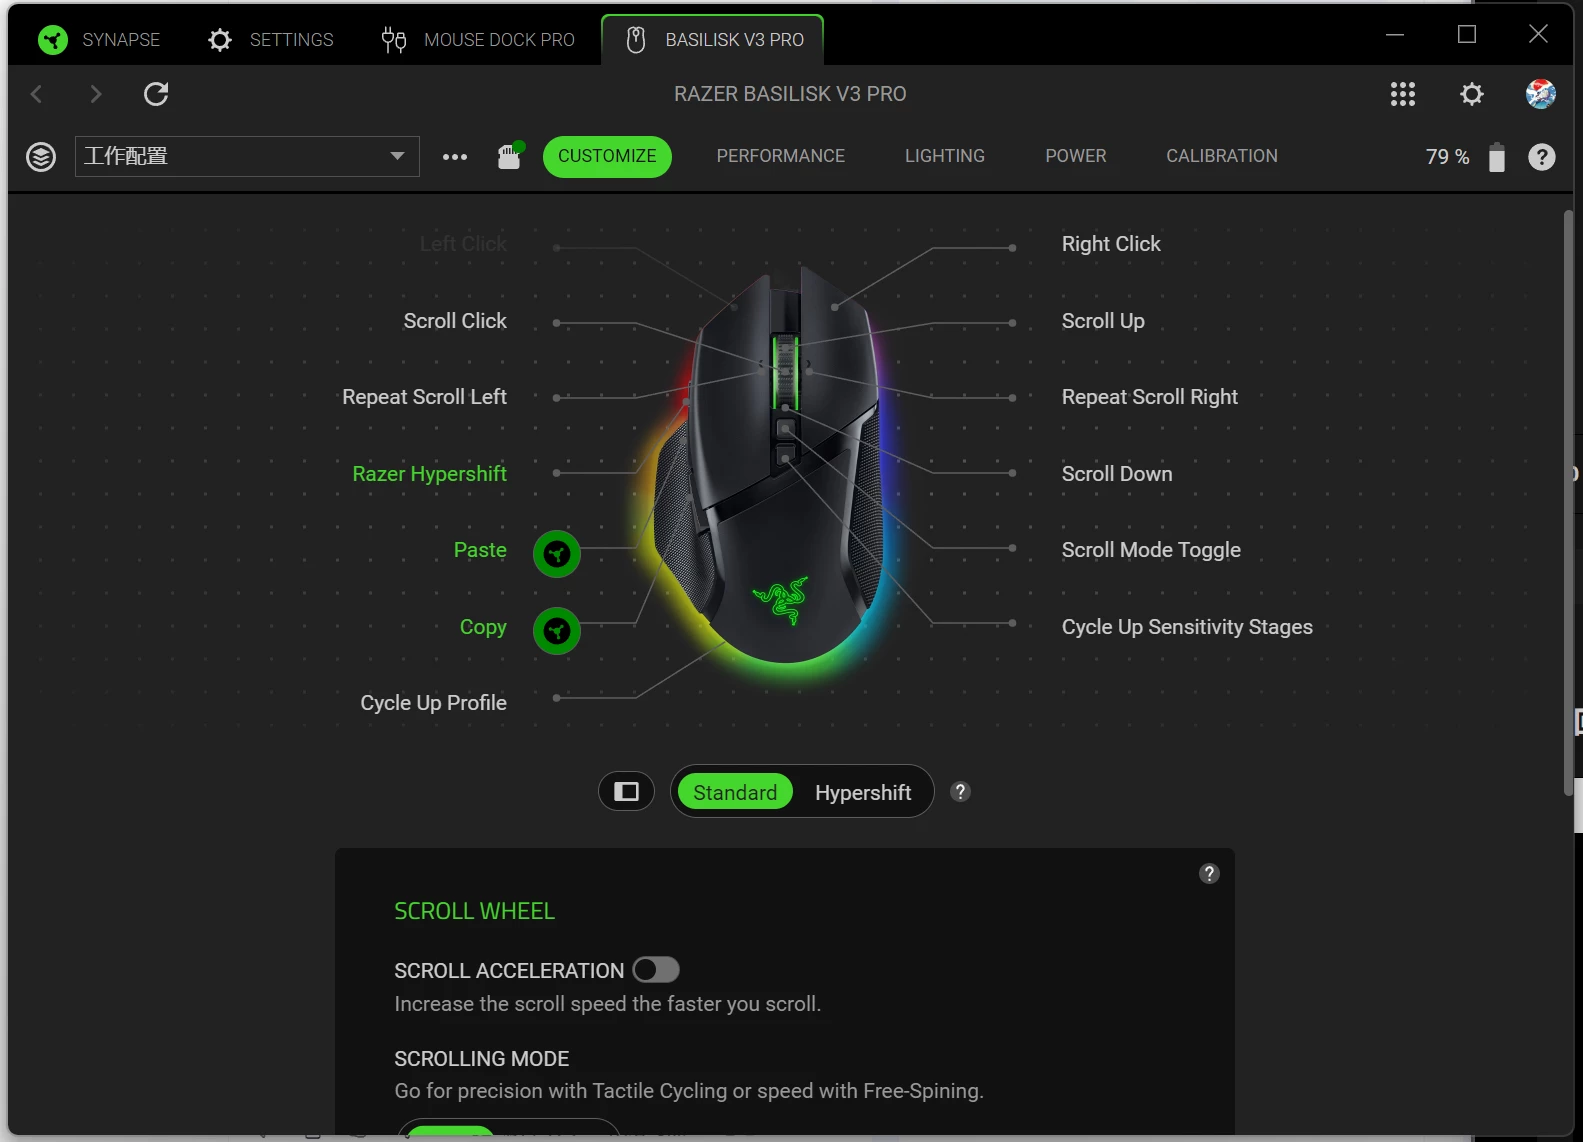Image resolution: width=1583 pixels, height=1142 pixels.
Task: Open the profile options three-dot menu
Action: 455,157
